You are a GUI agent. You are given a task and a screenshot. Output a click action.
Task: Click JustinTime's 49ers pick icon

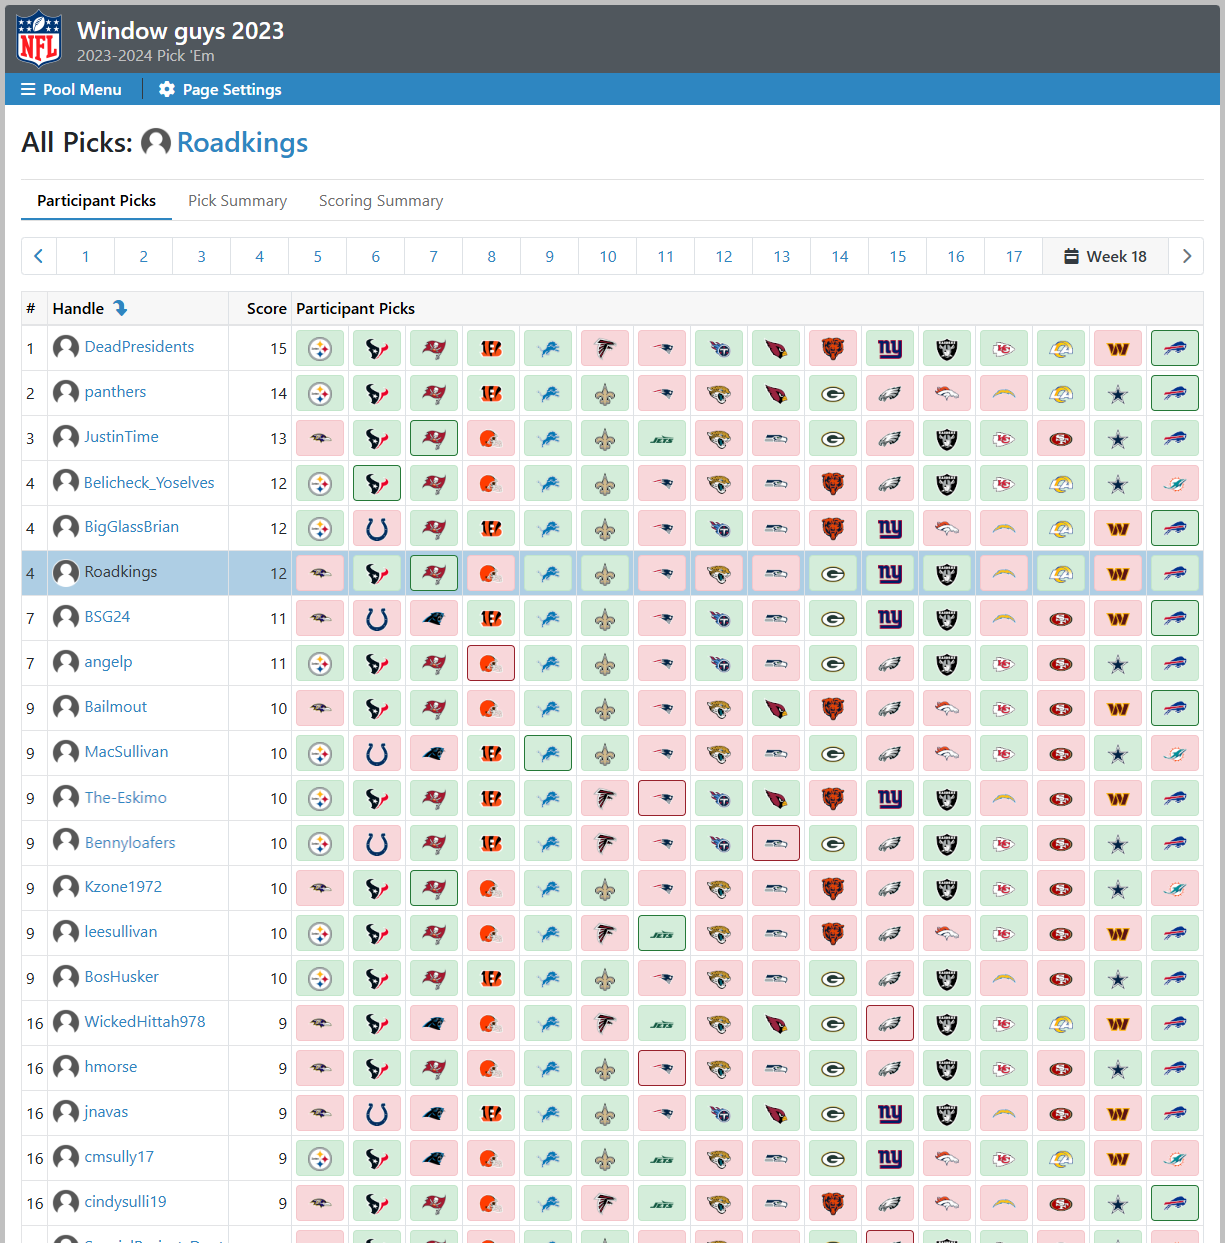1061,438
